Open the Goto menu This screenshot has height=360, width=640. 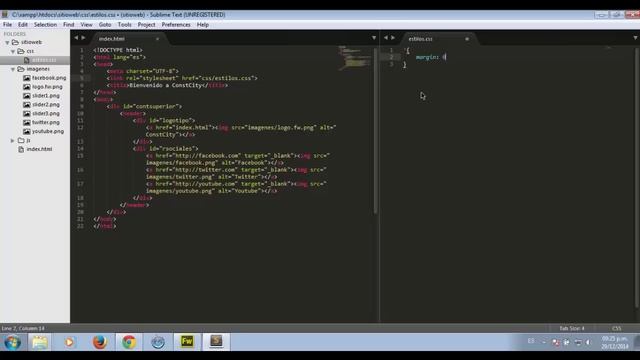coord(105,24)
